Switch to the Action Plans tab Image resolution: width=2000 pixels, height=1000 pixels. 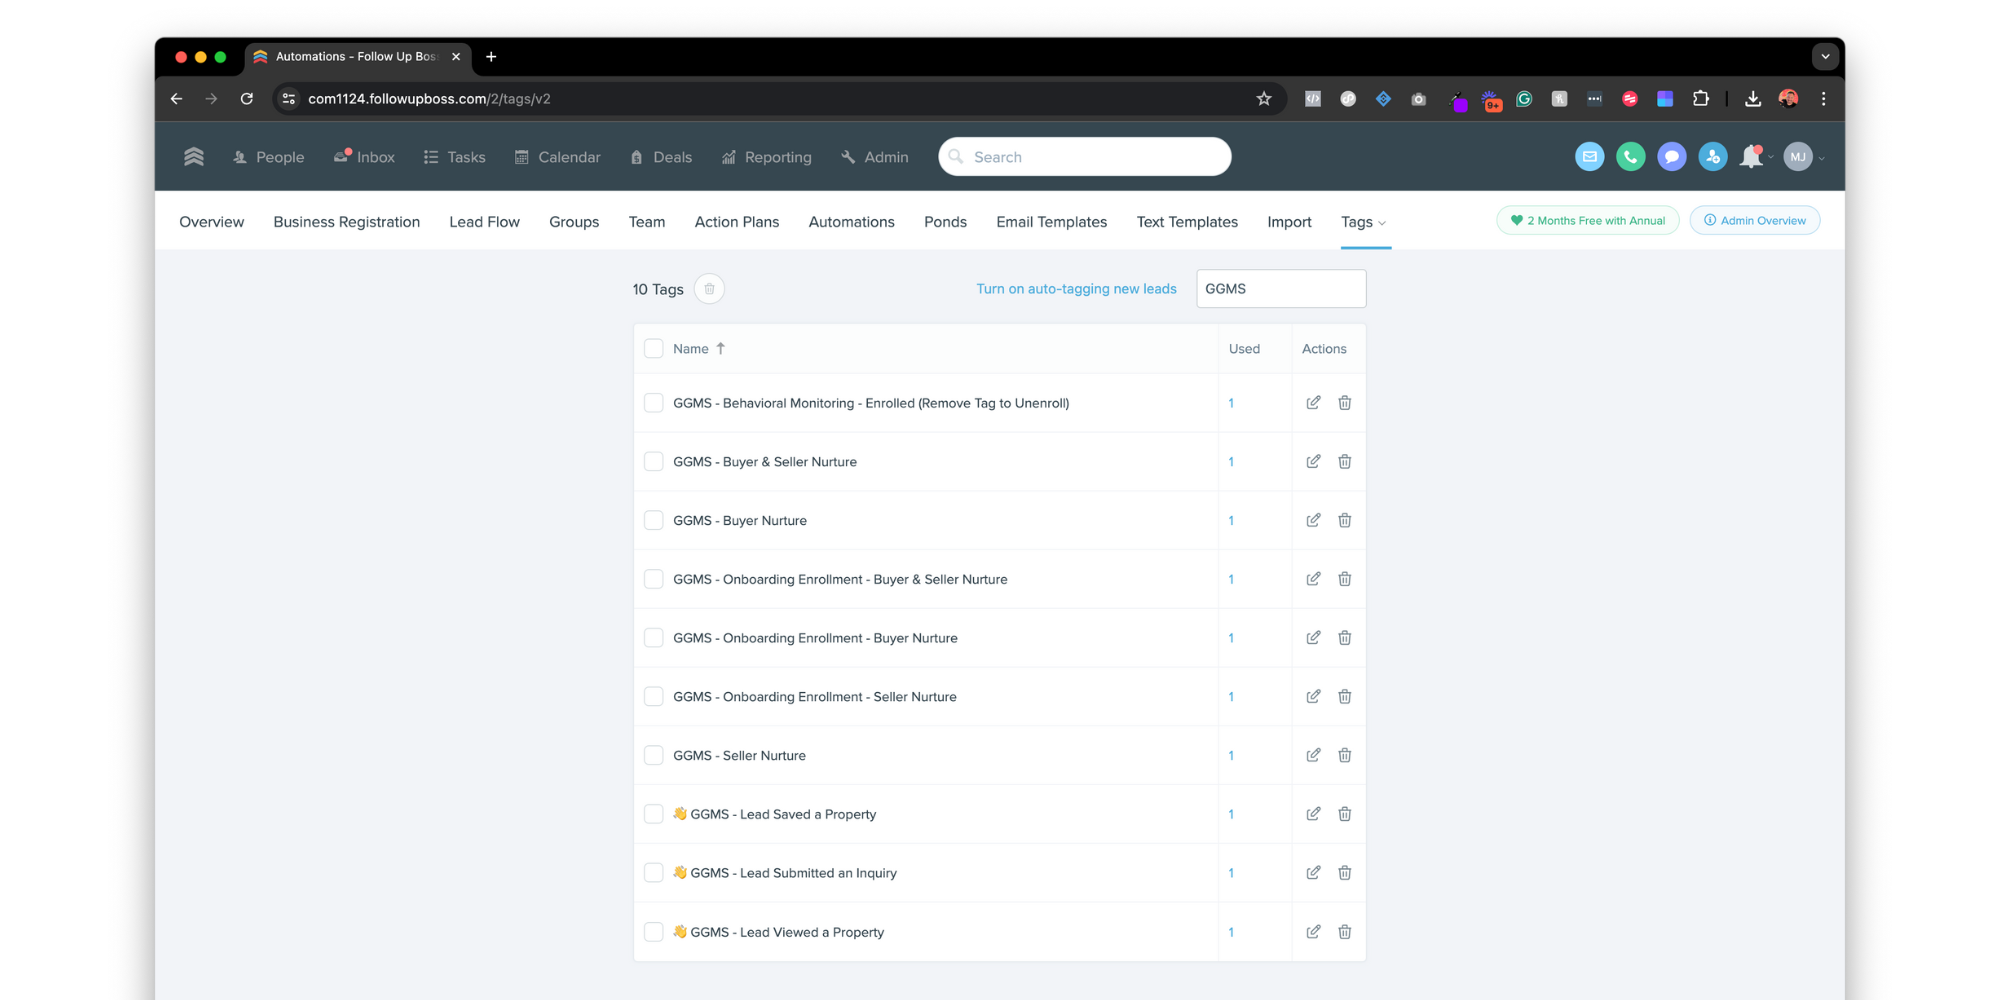coord(737,222)
